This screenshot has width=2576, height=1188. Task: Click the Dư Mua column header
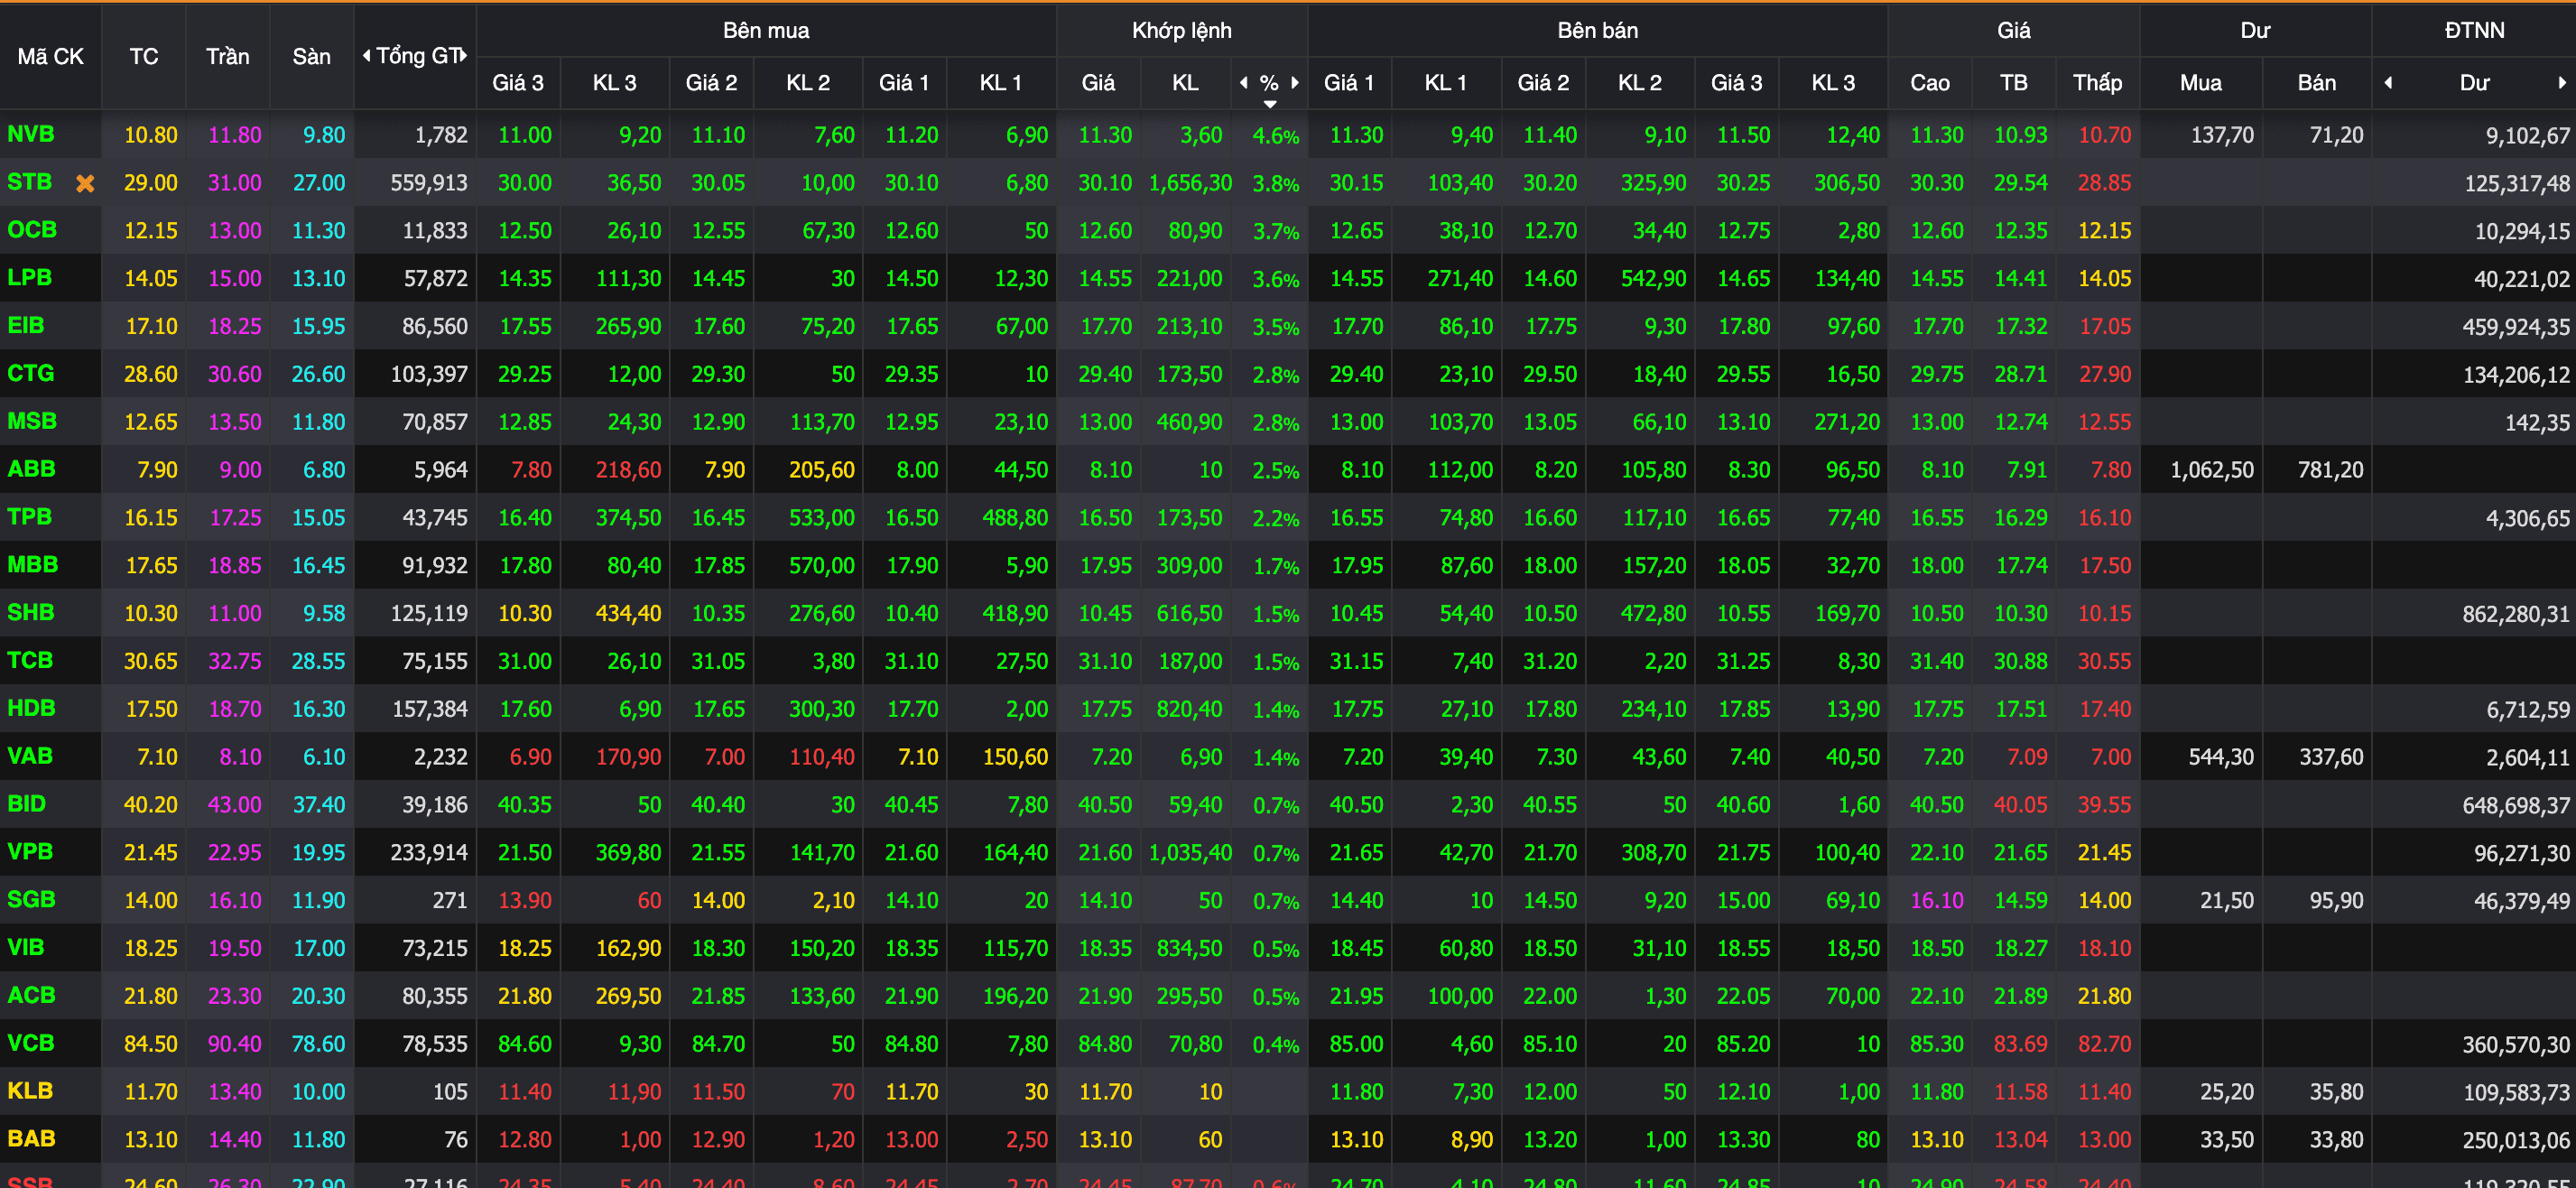pos(2201,83)
